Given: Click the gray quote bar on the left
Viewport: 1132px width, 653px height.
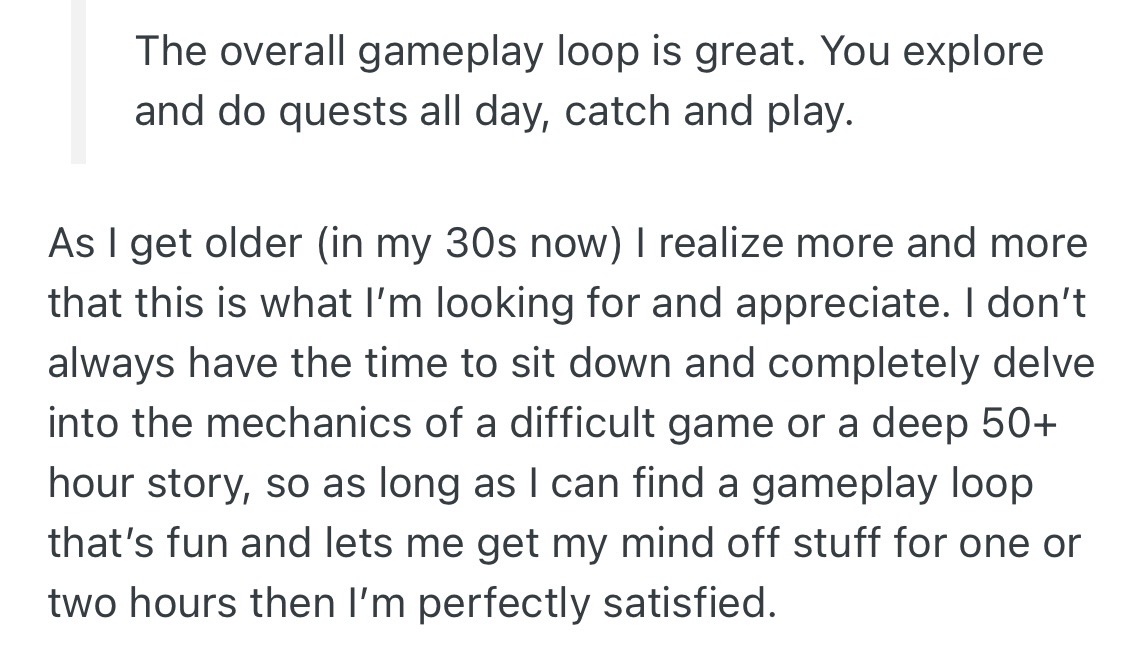Looking at the screenshot, I should click(78, 80).
